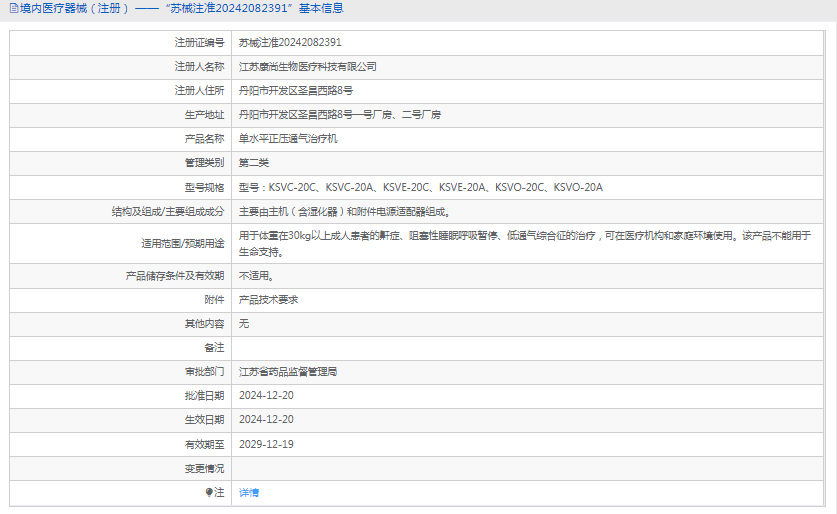Select registrant name 江苏康尚生物医疗科技有限公司

coord(307,67)
